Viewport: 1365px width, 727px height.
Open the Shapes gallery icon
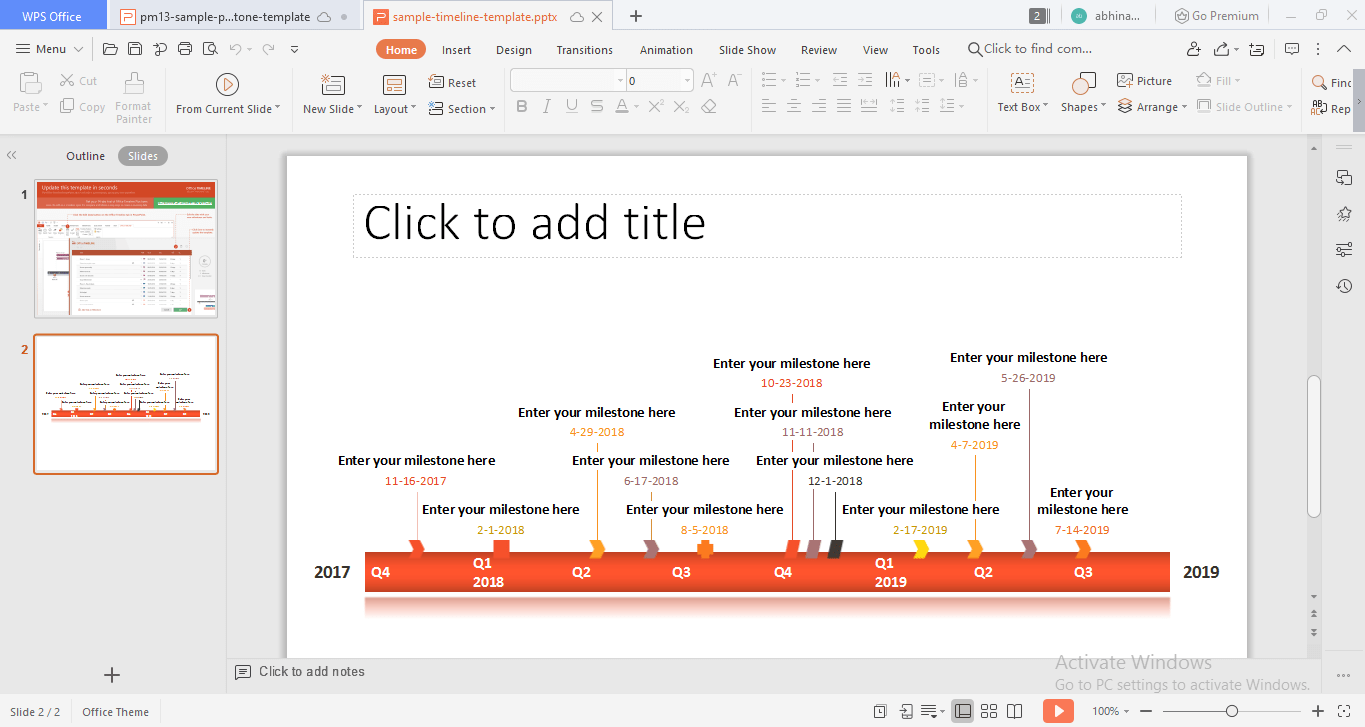(x=1083, y=84)
